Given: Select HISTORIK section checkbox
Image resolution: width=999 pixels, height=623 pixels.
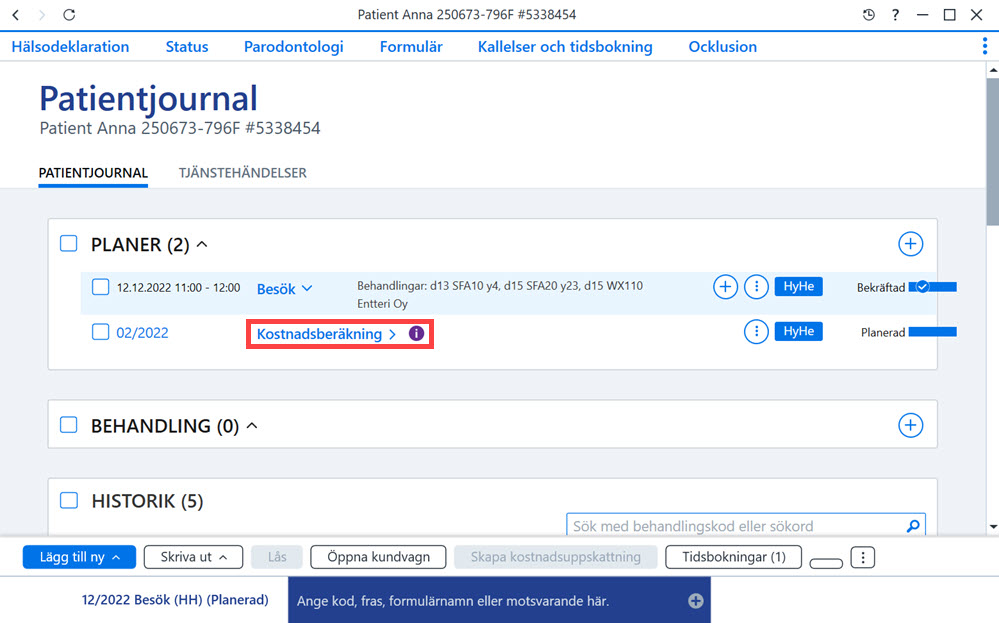Looking at the screenshot, I should click(68, 500).
